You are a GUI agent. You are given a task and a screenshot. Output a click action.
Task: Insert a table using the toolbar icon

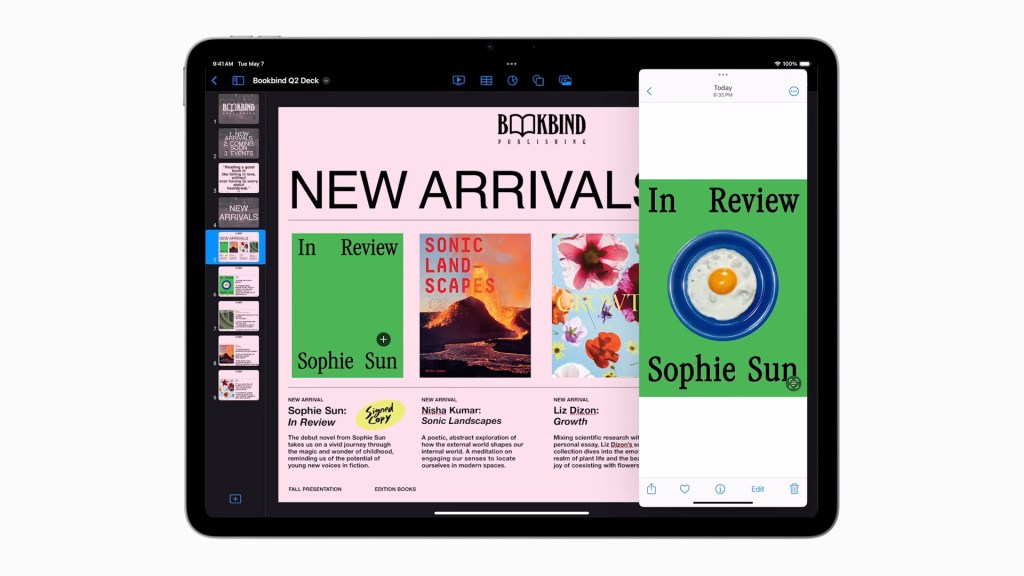[x=486, y=80]
